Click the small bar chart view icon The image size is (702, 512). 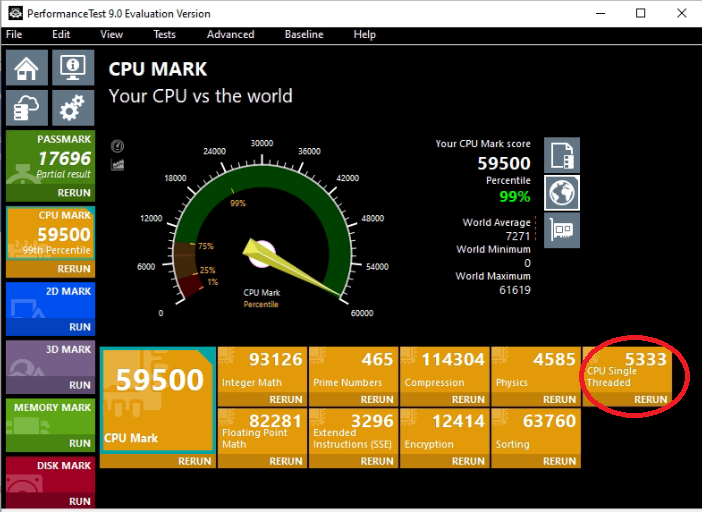pos(117,162)
